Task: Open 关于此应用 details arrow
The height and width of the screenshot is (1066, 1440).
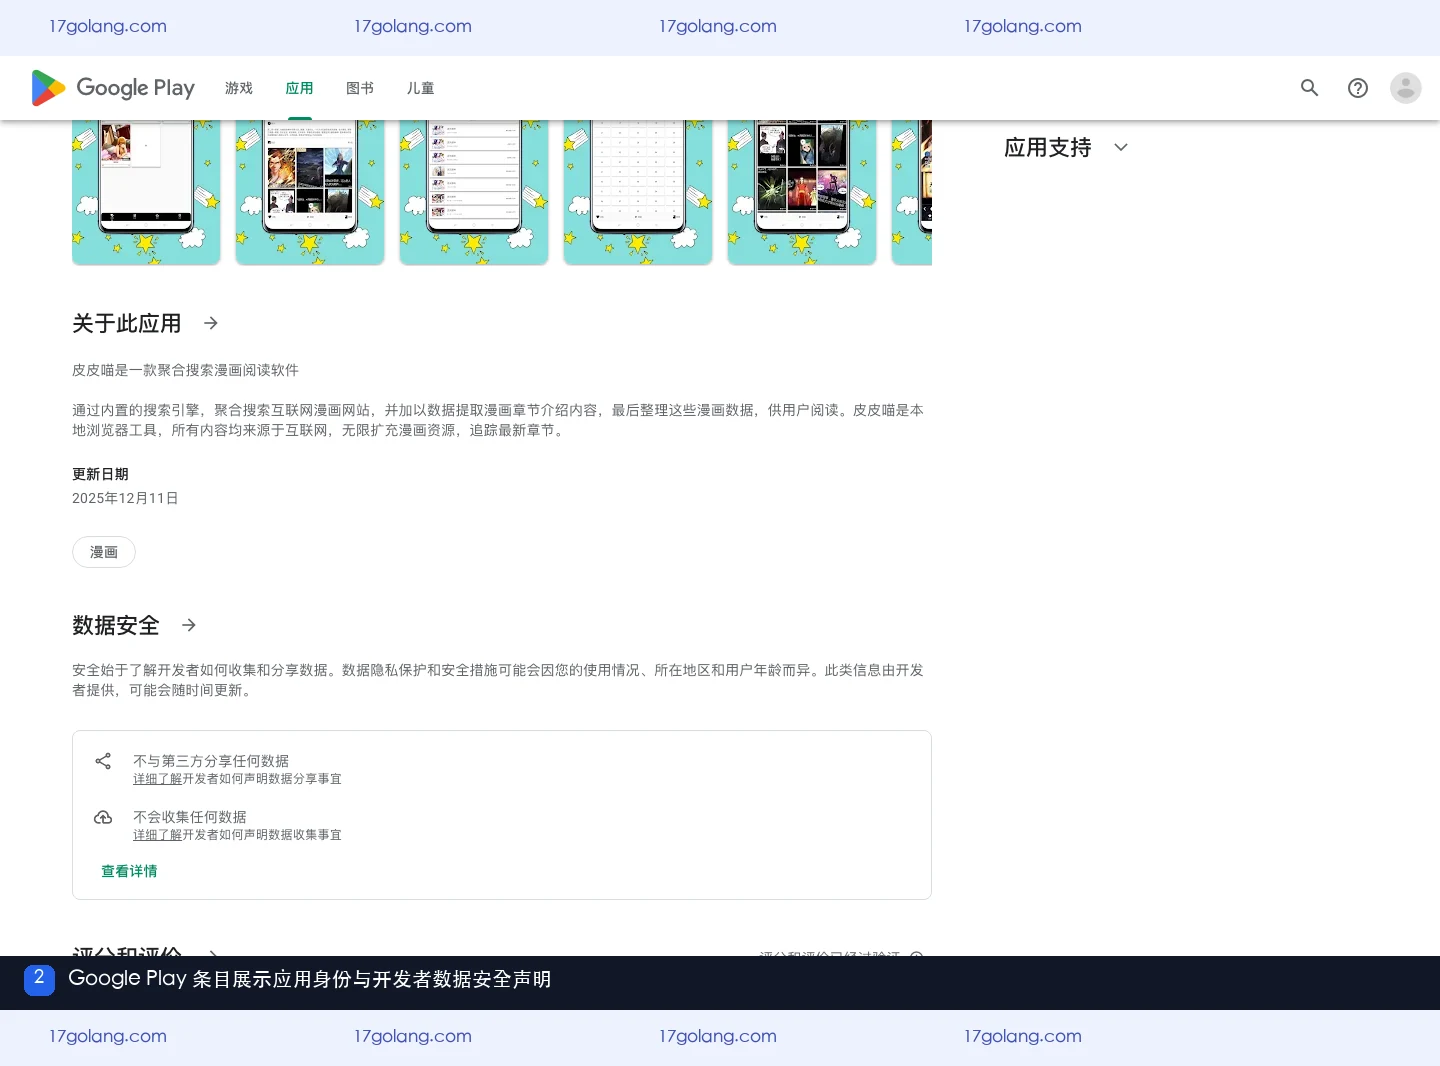Action: pyautogui.click(x=210, y=323)
